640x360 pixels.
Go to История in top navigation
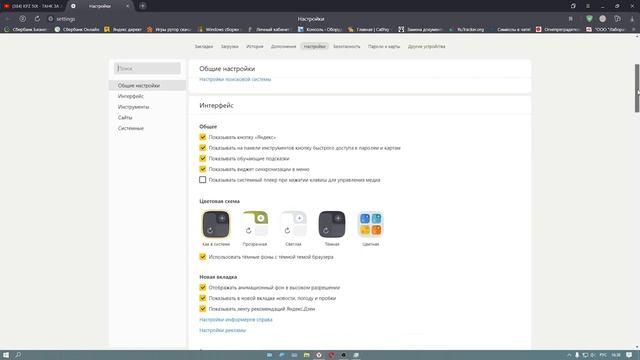click(x=255, y=47)
